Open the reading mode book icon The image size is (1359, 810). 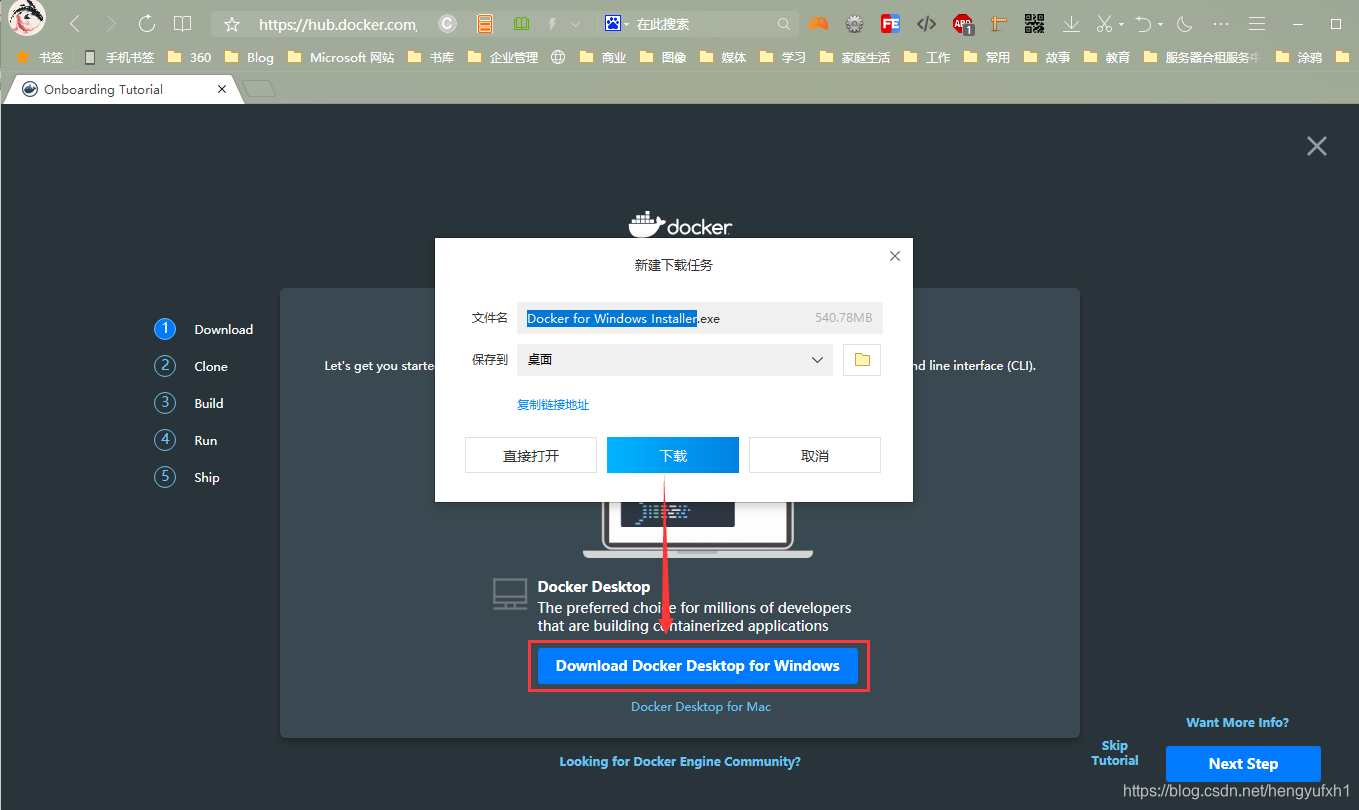point(182,23)
